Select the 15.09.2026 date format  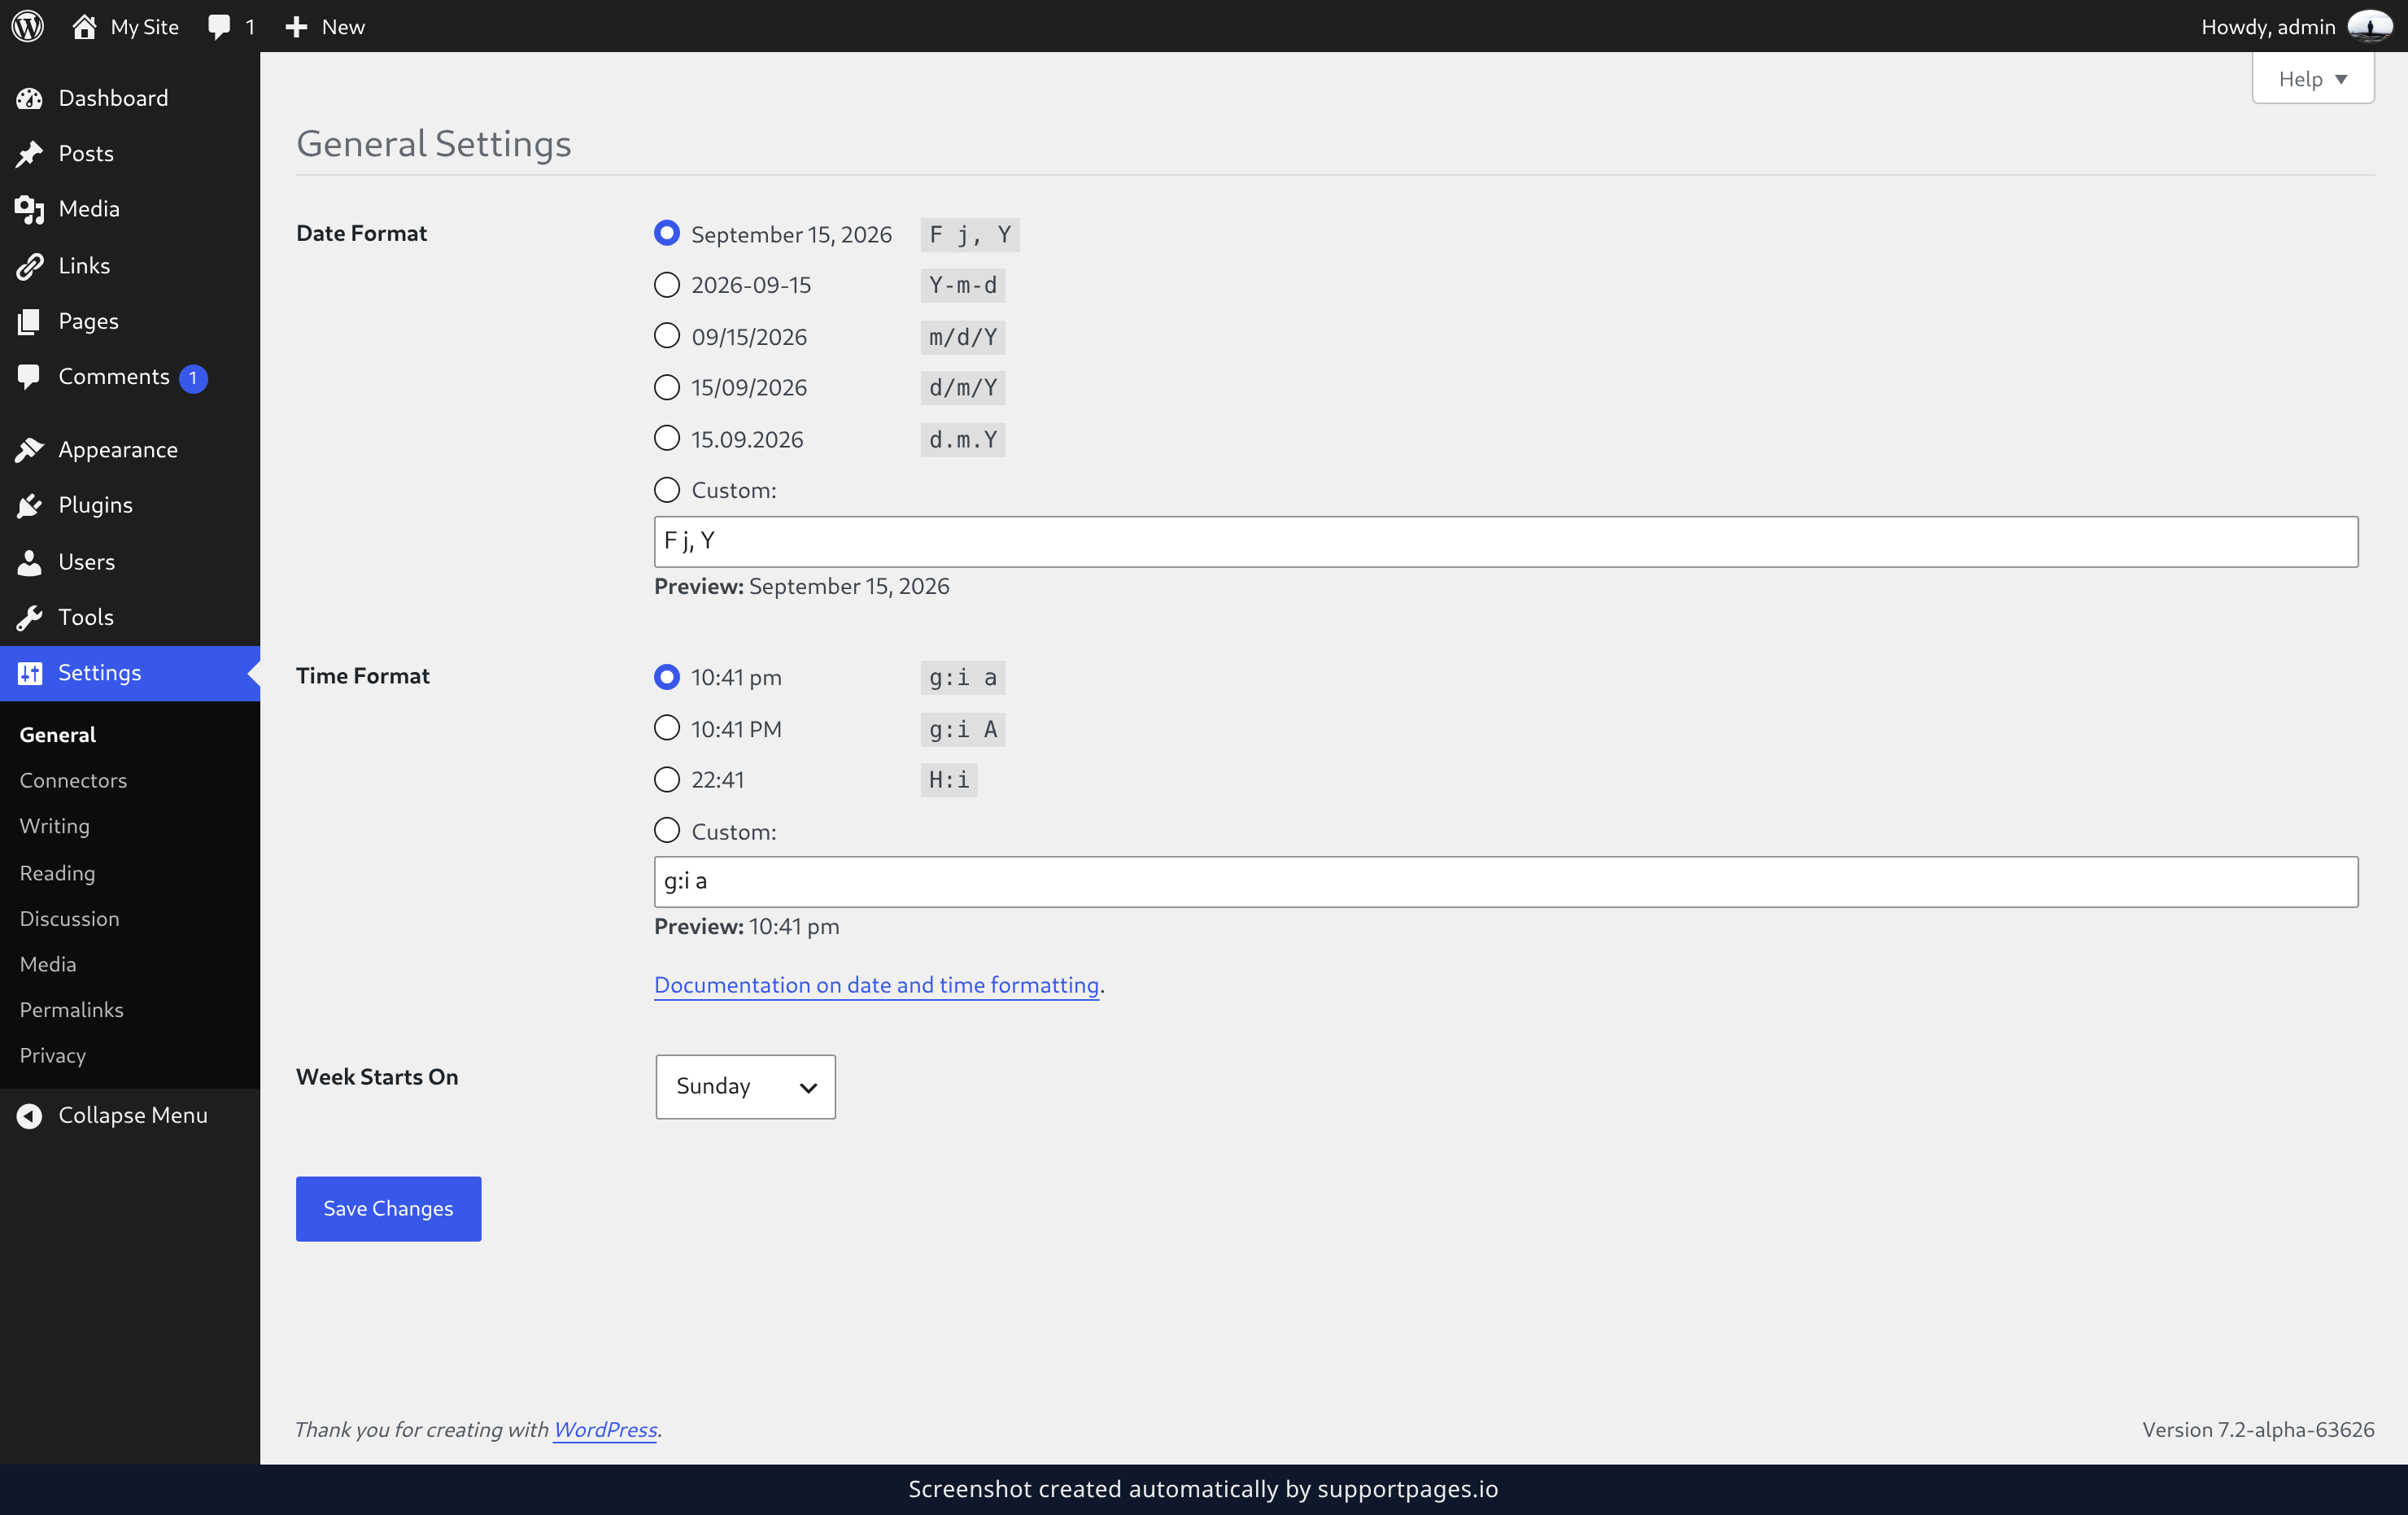tap(666, 438)
